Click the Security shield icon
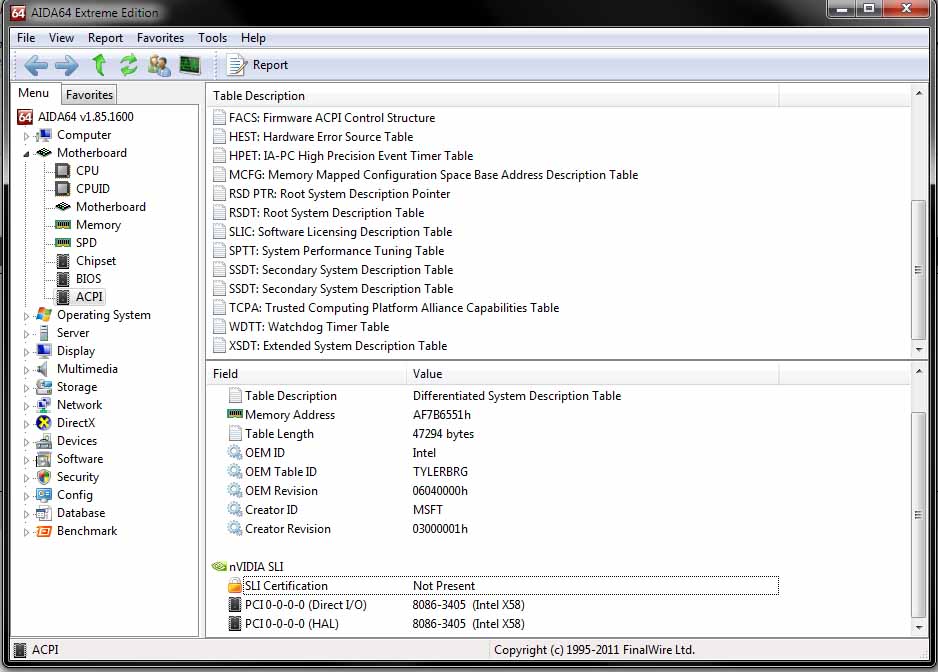This screenshot has width=938, height=672. tap(43, 477)
